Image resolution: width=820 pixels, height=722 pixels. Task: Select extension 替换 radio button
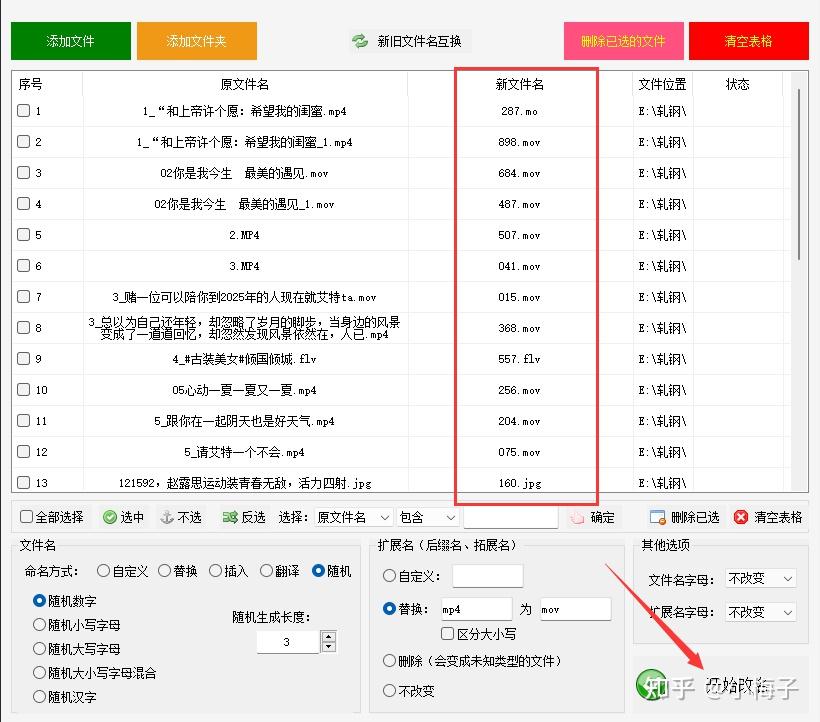[x=389, y=609]
